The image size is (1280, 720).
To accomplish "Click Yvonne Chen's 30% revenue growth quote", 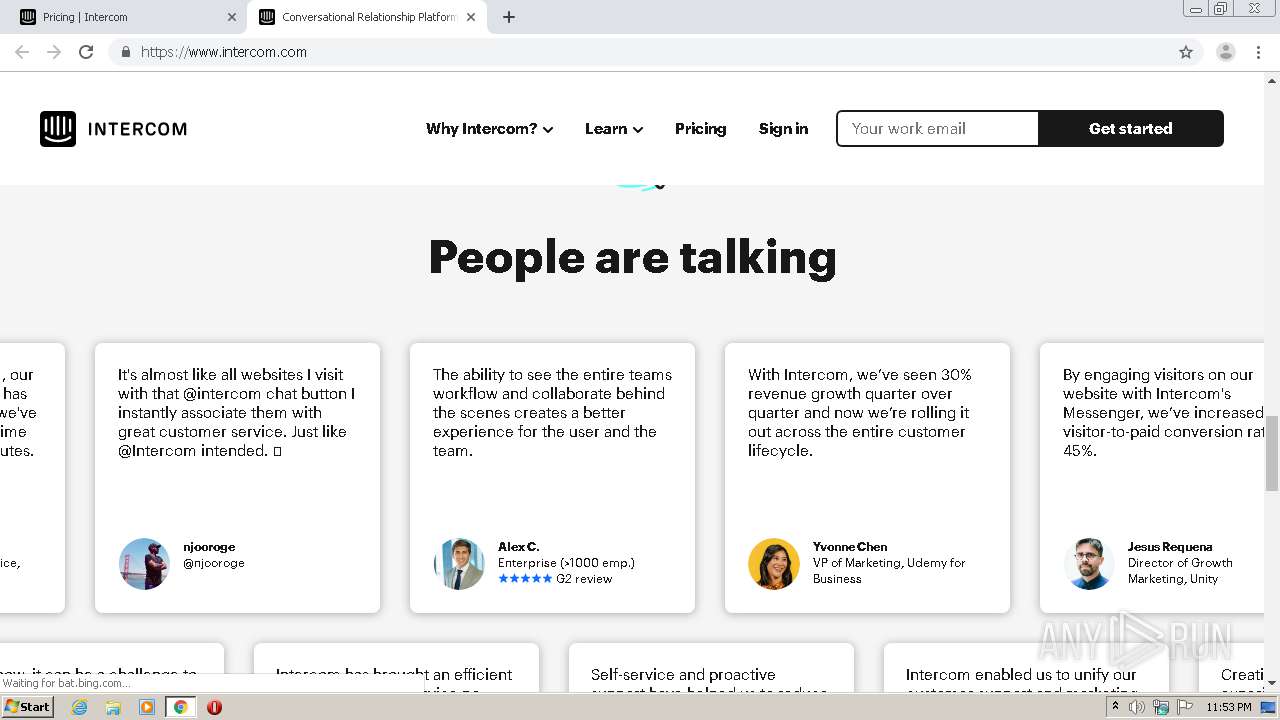I will [x=860, y=412].
